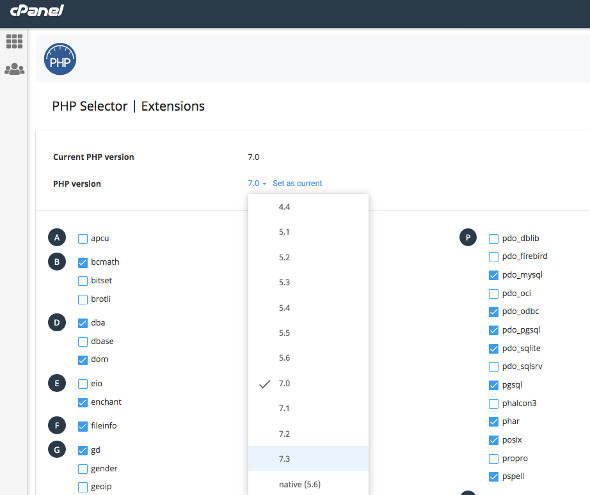This screenshot has width=590, height=495.
Task: Disable the pspell extension
Action: [x=494, y=477]
